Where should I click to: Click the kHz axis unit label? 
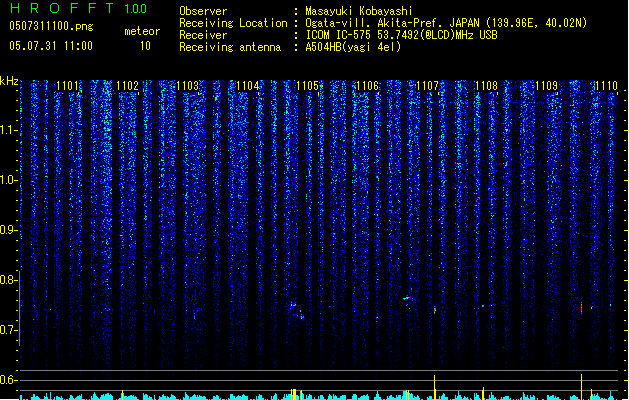tap(9, 81)
